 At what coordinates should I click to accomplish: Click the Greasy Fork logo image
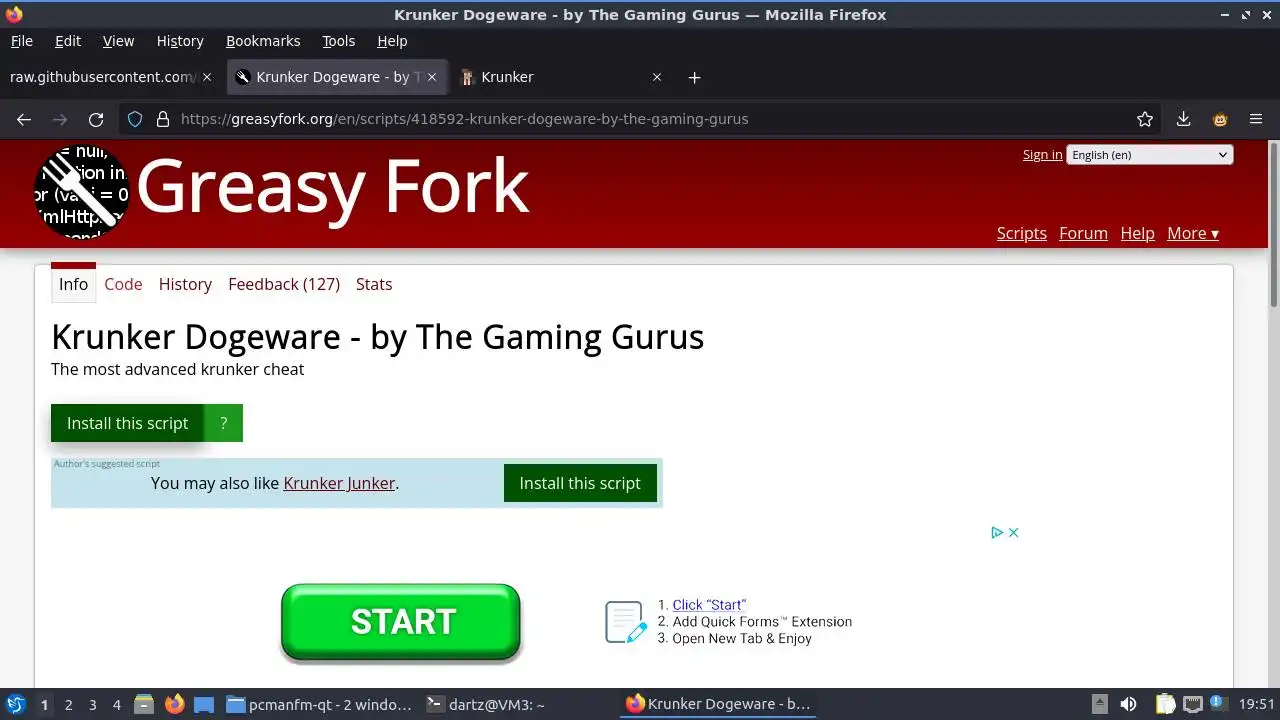(82, 192)
